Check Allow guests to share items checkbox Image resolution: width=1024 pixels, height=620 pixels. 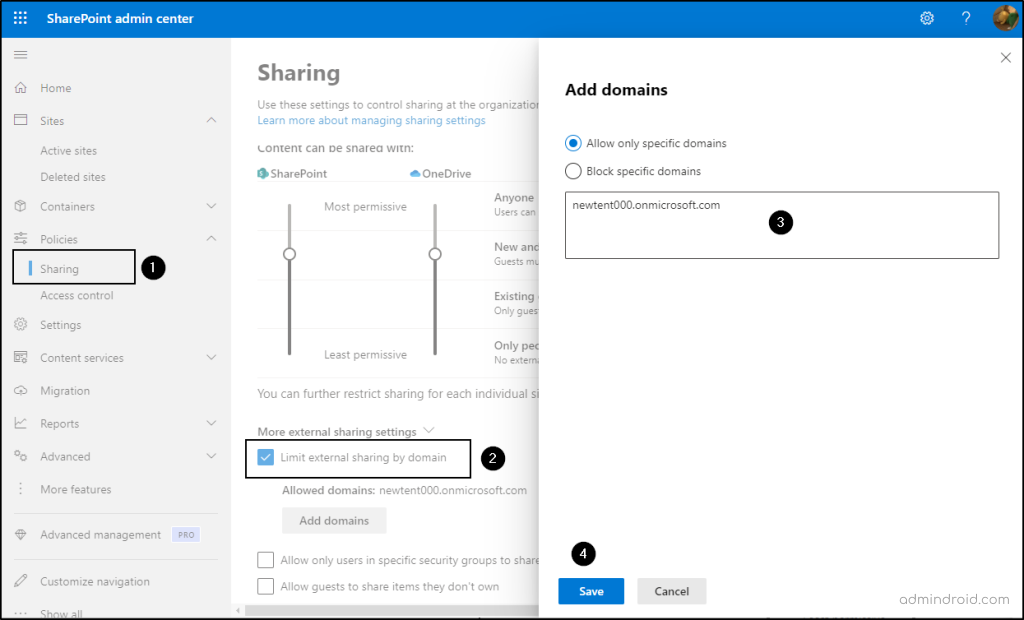coord(266,586)
